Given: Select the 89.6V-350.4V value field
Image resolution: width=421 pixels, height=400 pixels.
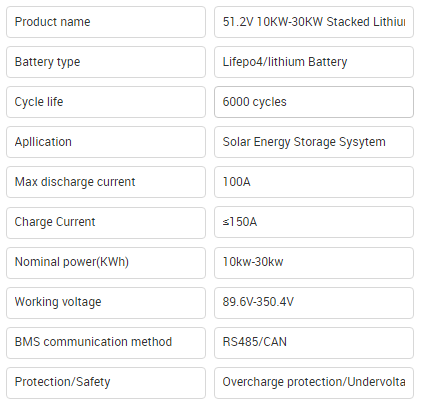Looking at the screenshot, I should (314, 303).
